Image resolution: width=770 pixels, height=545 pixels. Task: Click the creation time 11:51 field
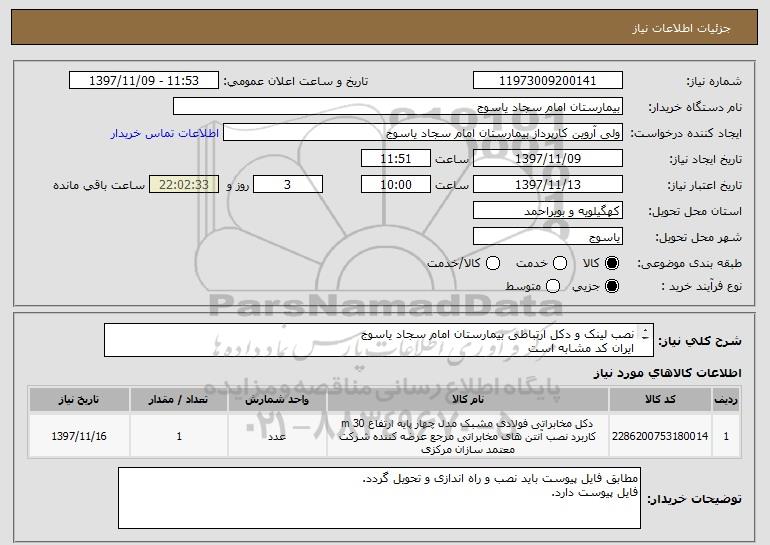[x=396, y=159]
